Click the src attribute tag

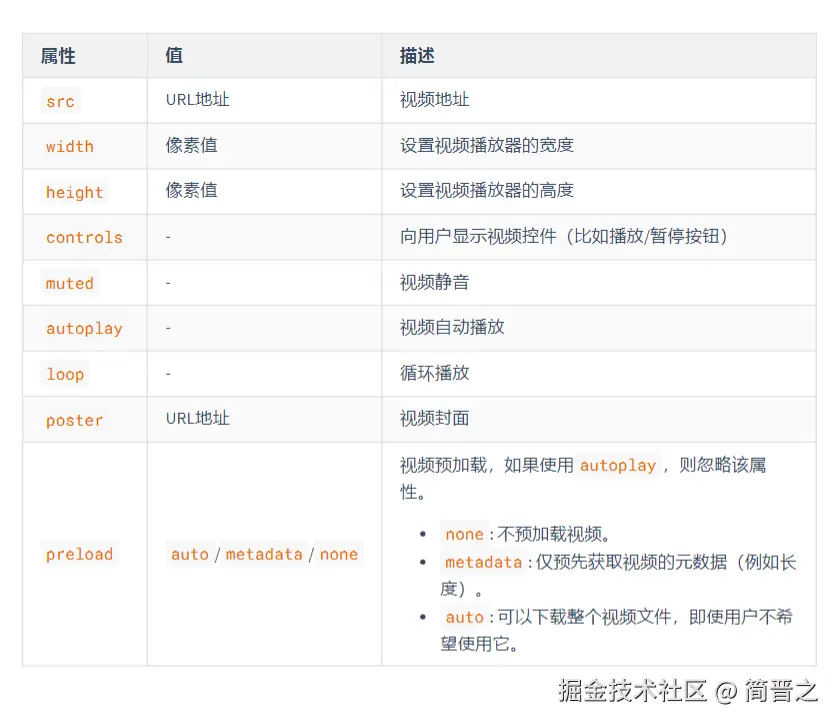click(60, 101)
